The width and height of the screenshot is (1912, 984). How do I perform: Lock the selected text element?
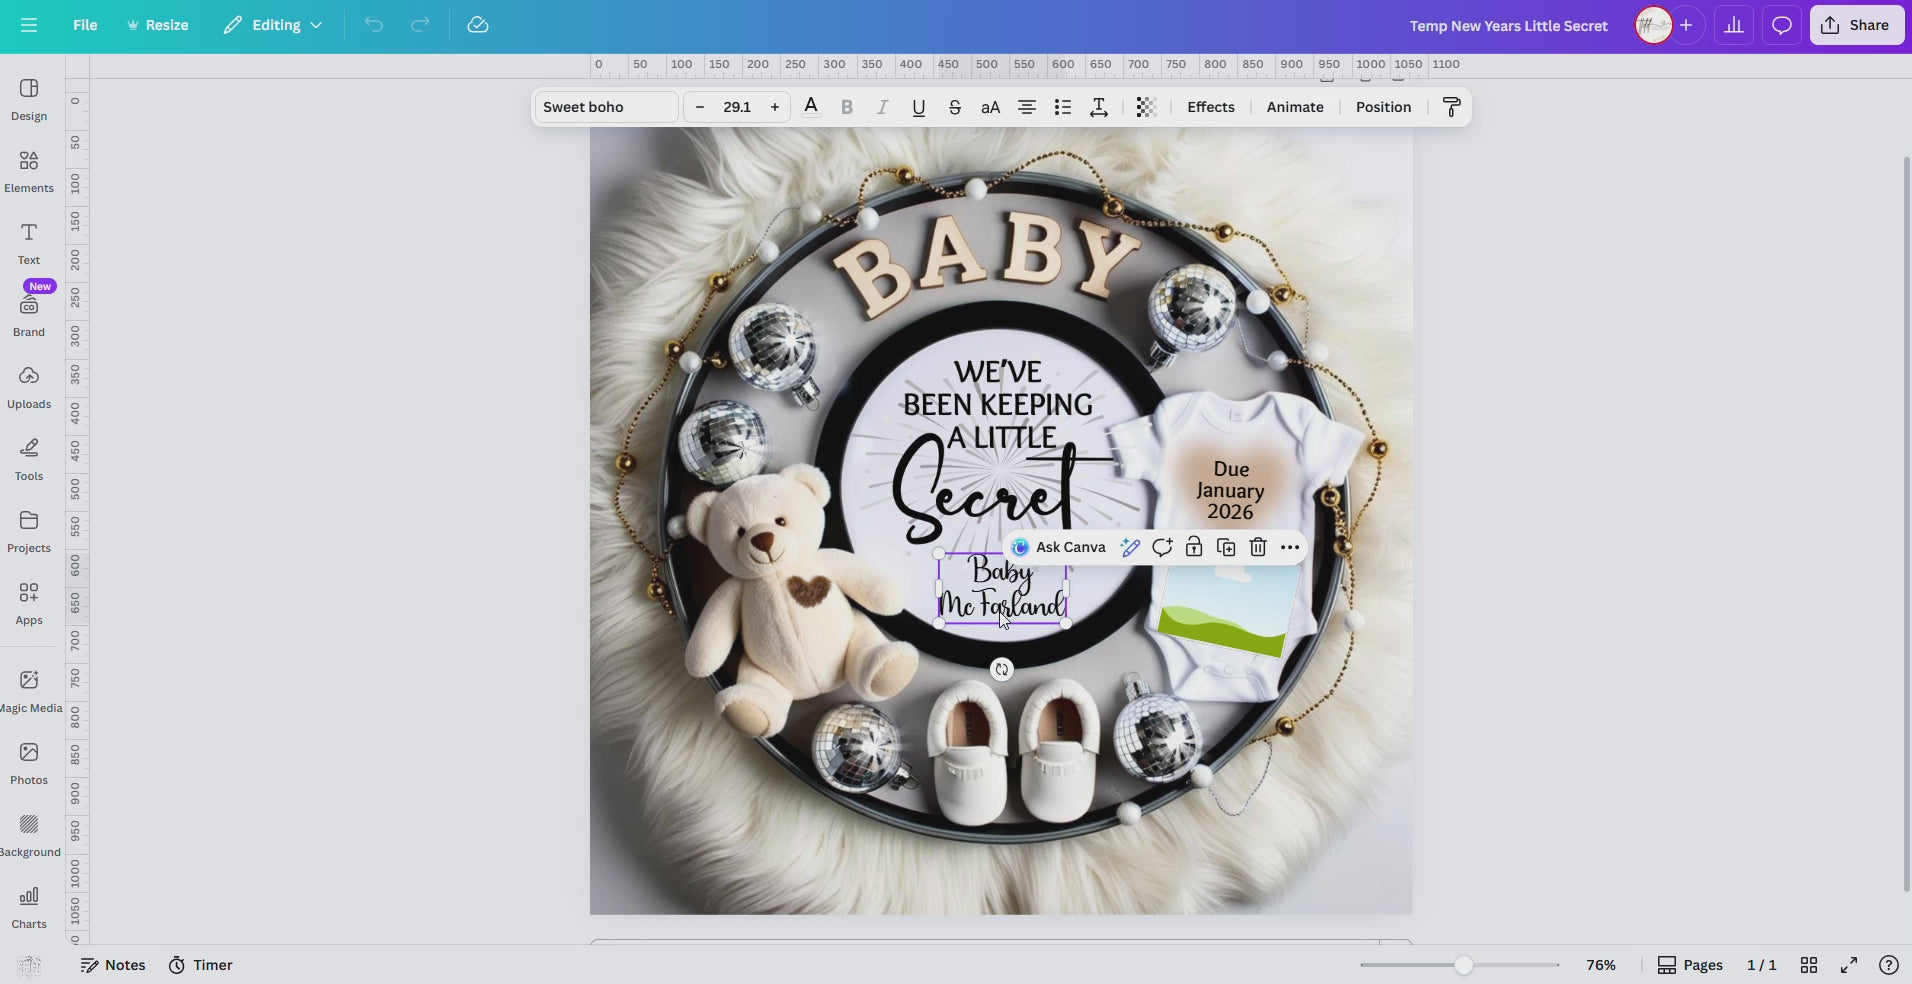1193,547
